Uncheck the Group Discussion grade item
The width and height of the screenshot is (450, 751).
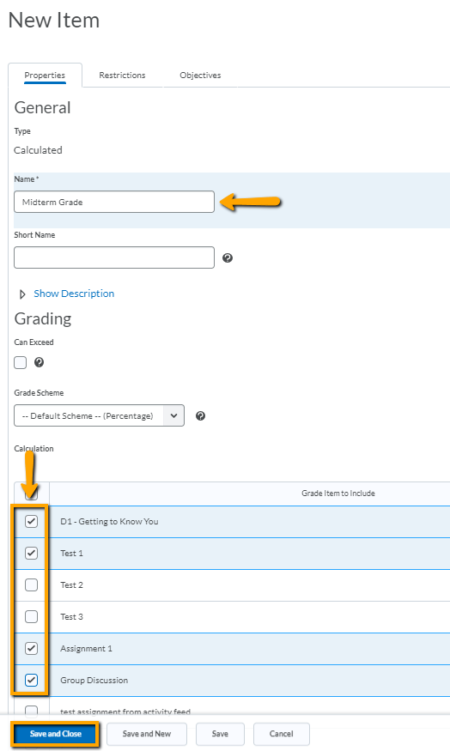point(31,680)
